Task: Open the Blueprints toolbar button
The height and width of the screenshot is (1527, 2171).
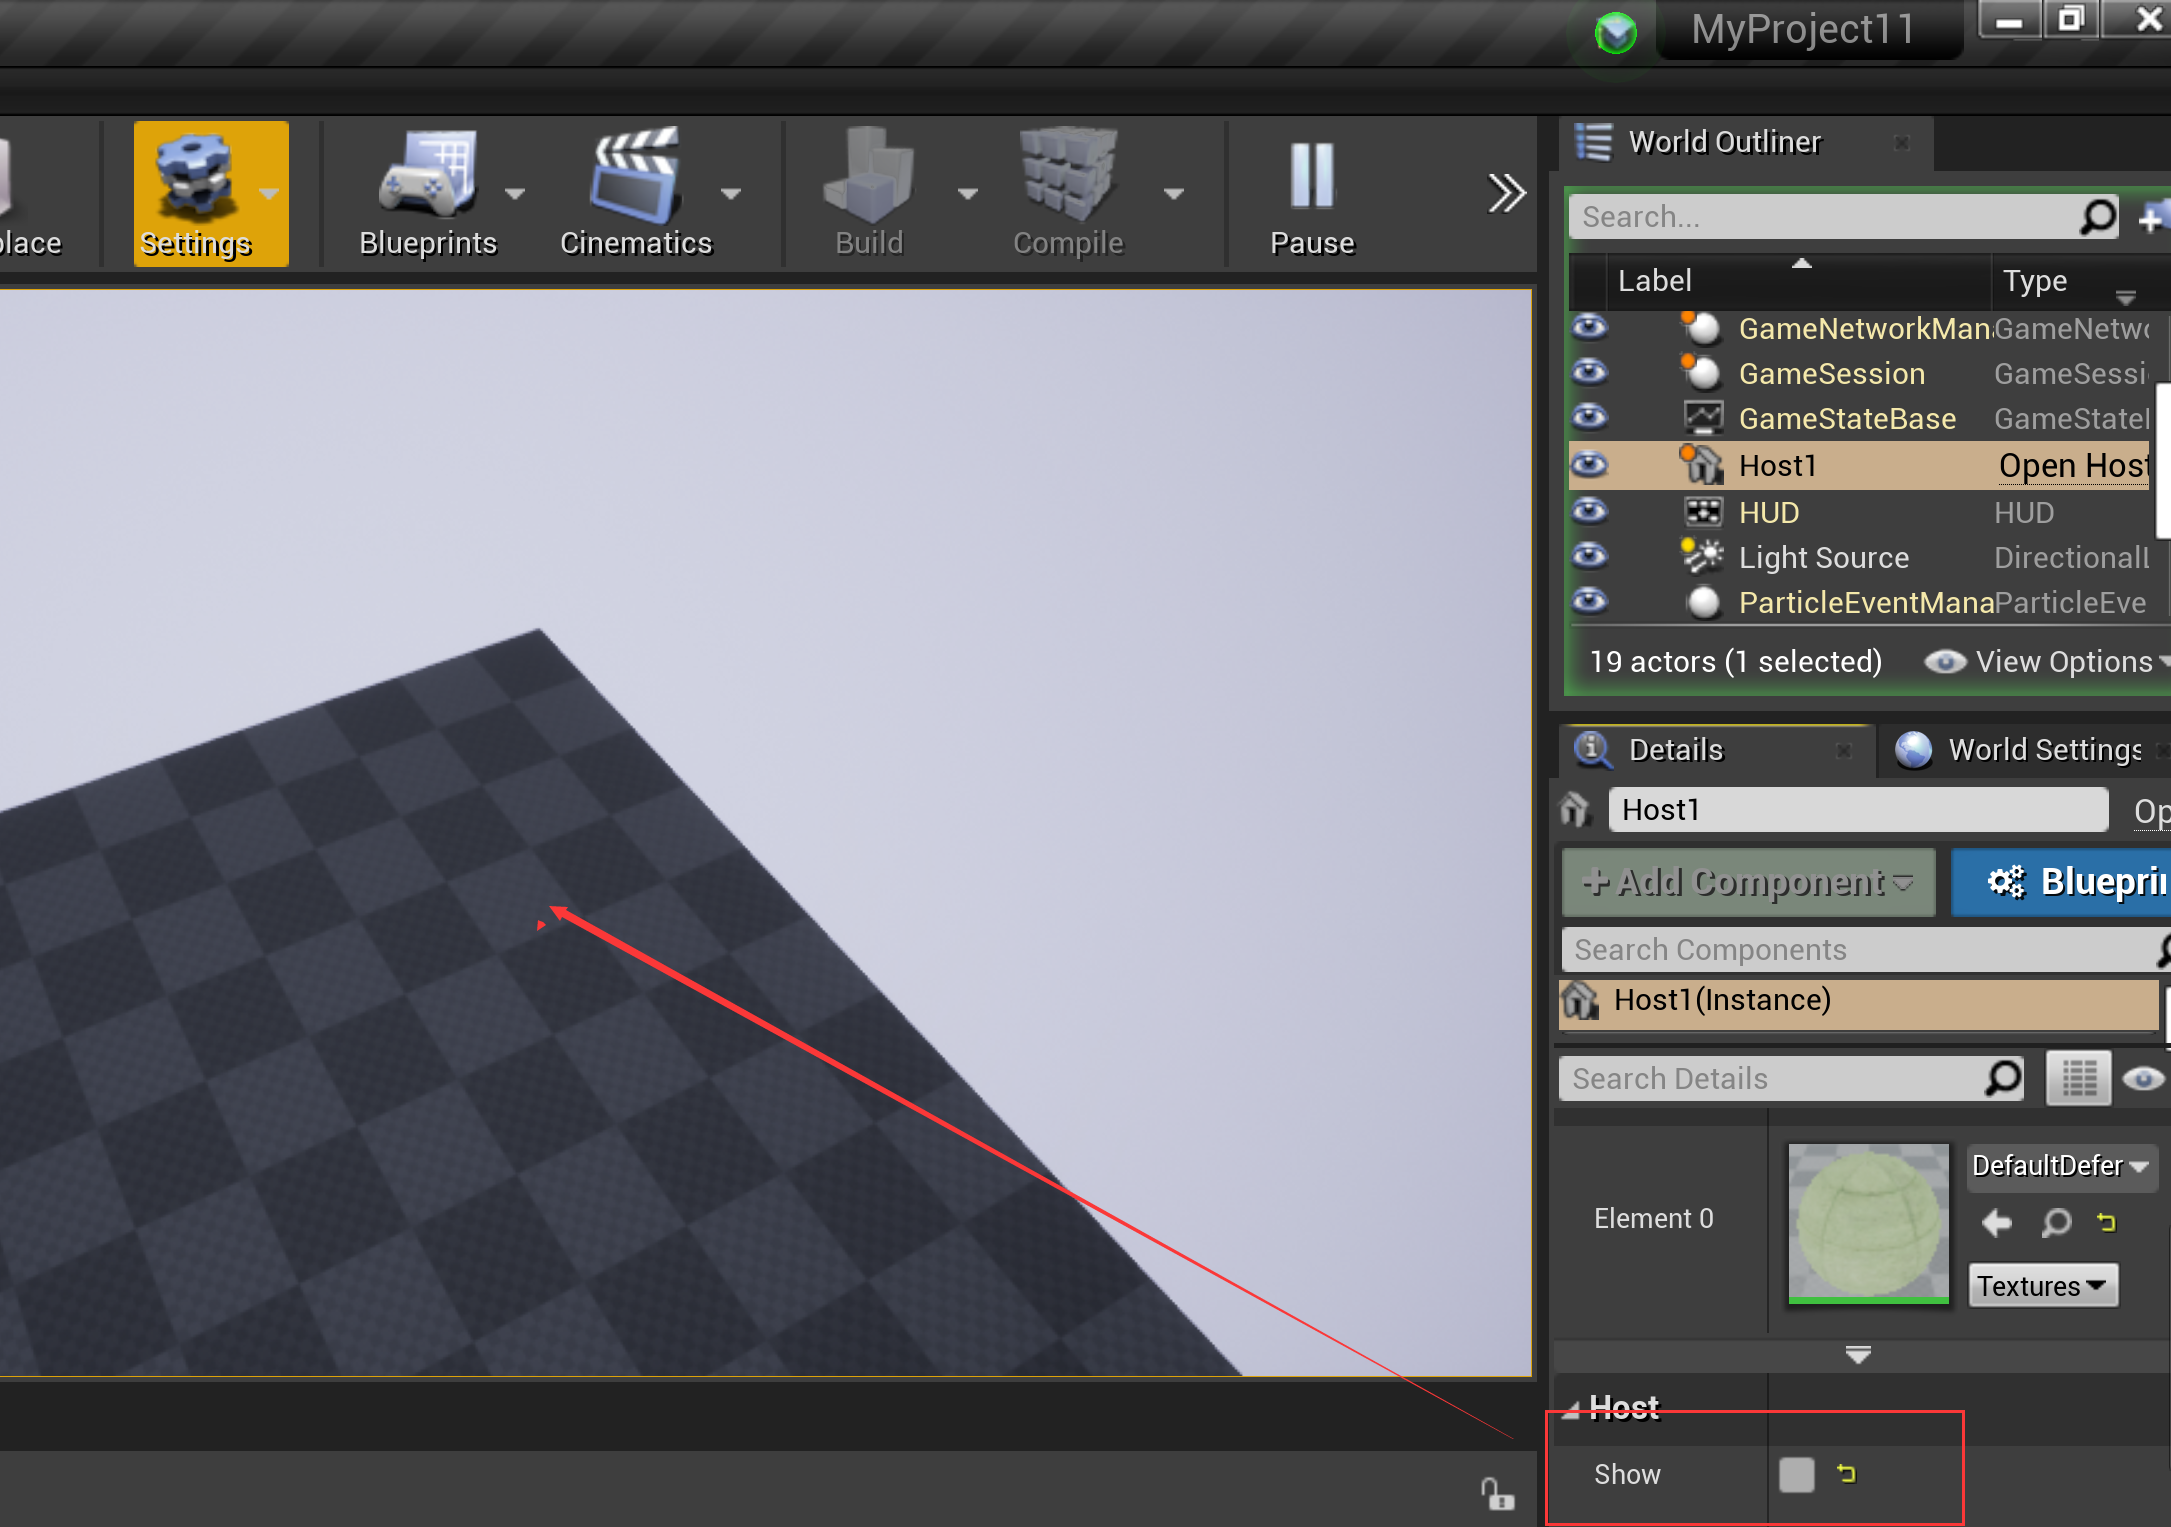Action: 427,193
